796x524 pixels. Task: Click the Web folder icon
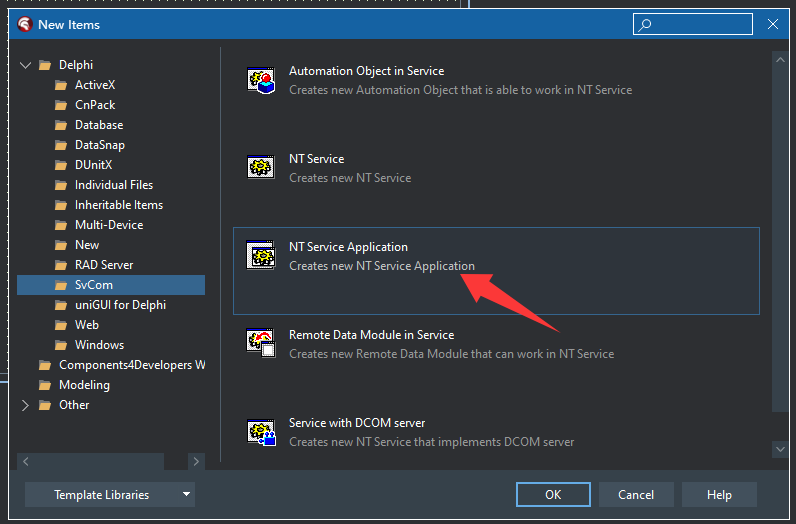(61, 325)
